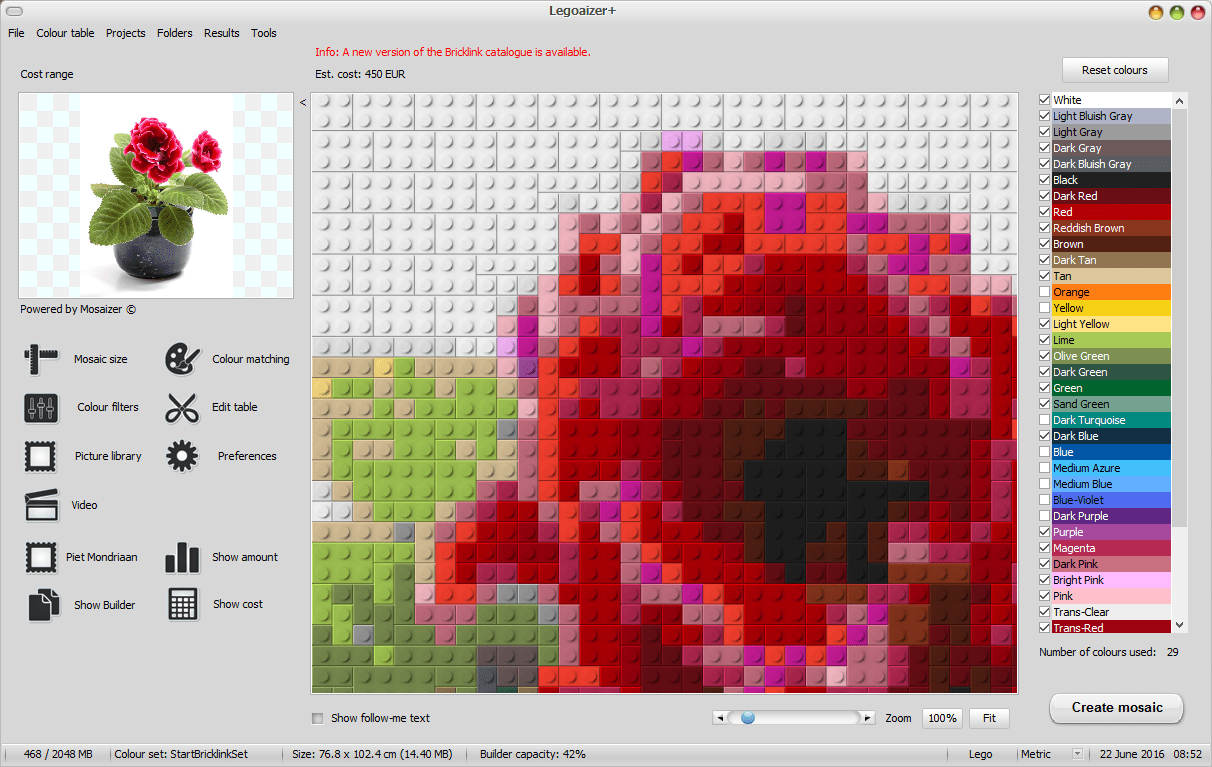Uncheck the Magenta colour checkbox

point(1045,548)
